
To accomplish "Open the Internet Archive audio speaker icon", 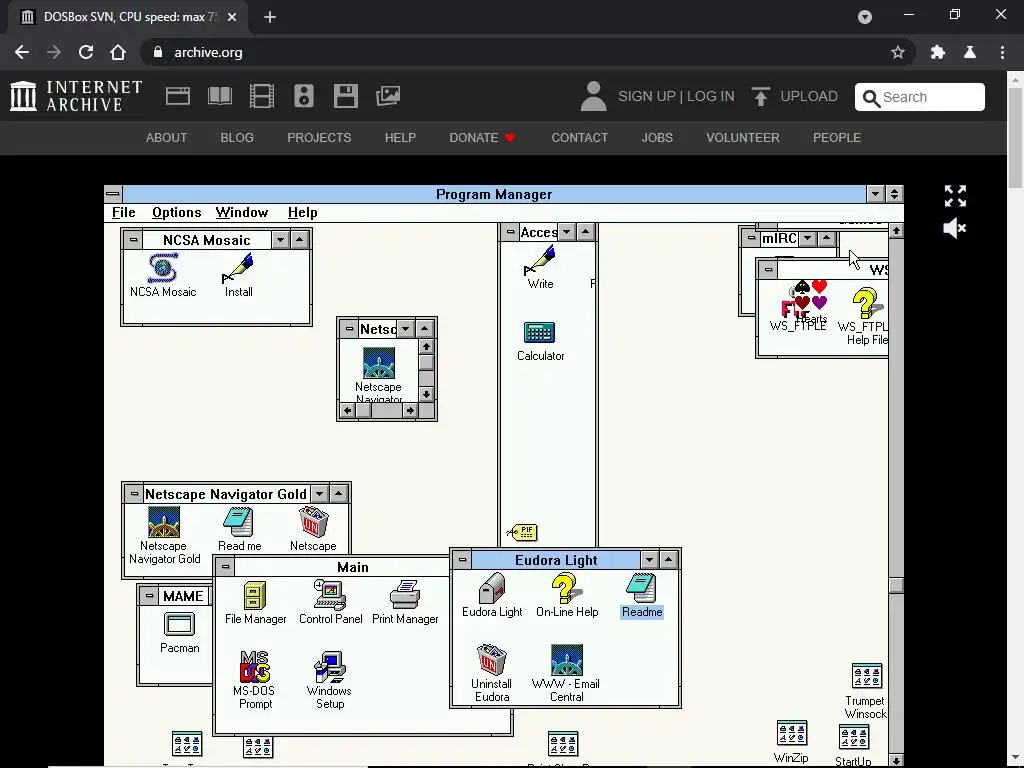I will coord(304,96).
